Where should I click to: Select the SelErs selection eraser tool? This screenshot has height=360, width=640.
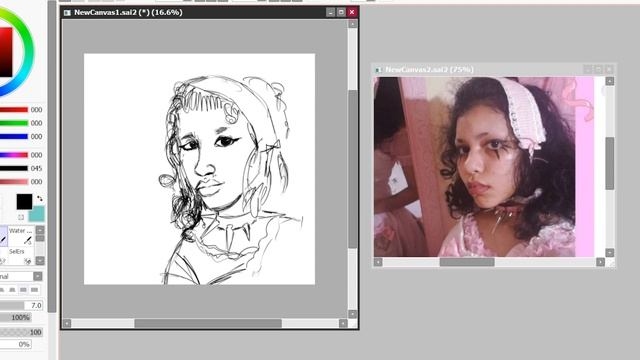coord(21,256)
